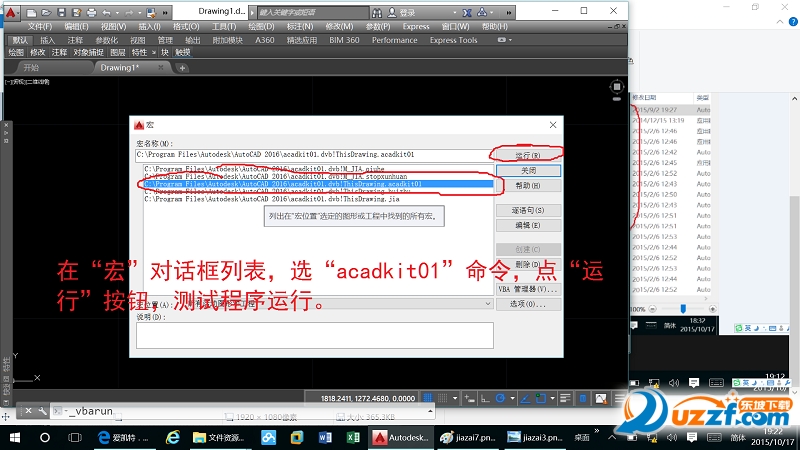Expand command line history up arrow
This screenshot has width=800, height=450.
[430, 411]
